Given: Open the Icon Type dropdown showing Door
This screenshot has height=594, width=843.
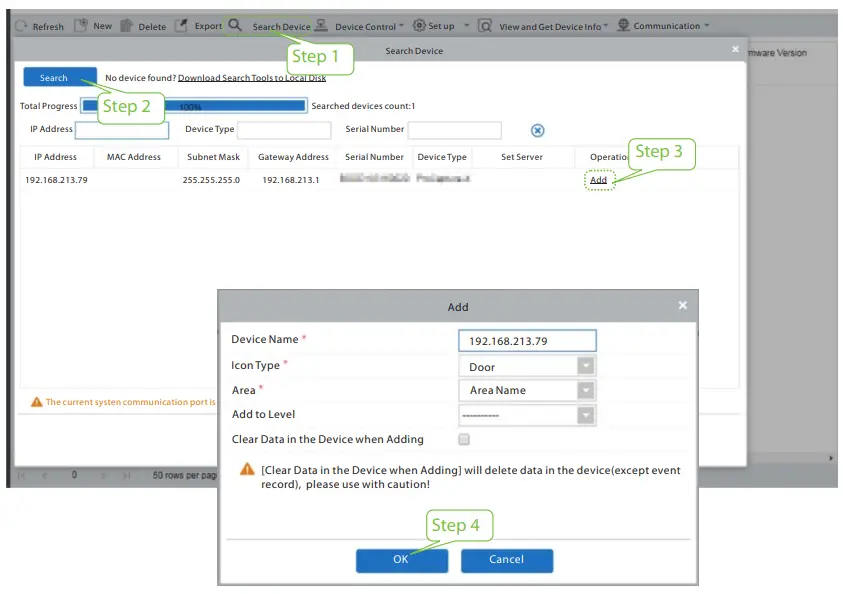Looking at the screenshot, I should pyautogui.click(x=586, y=366).
